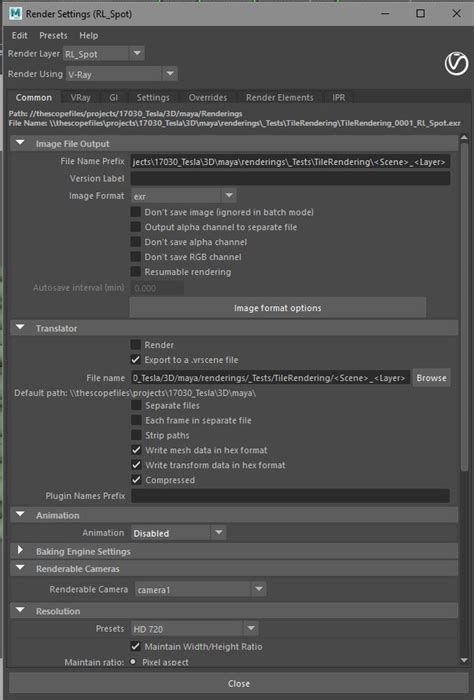Viewport: 474px width, 700px height.
Task: Click the Image format options button
Action: tap(278, 308)
